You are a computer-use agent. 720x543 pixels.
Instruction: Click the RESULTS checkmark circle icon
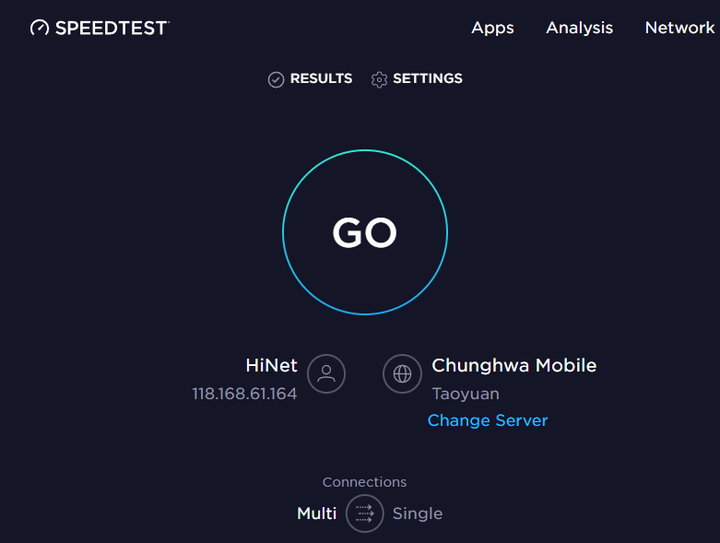(x=276, y=79)
